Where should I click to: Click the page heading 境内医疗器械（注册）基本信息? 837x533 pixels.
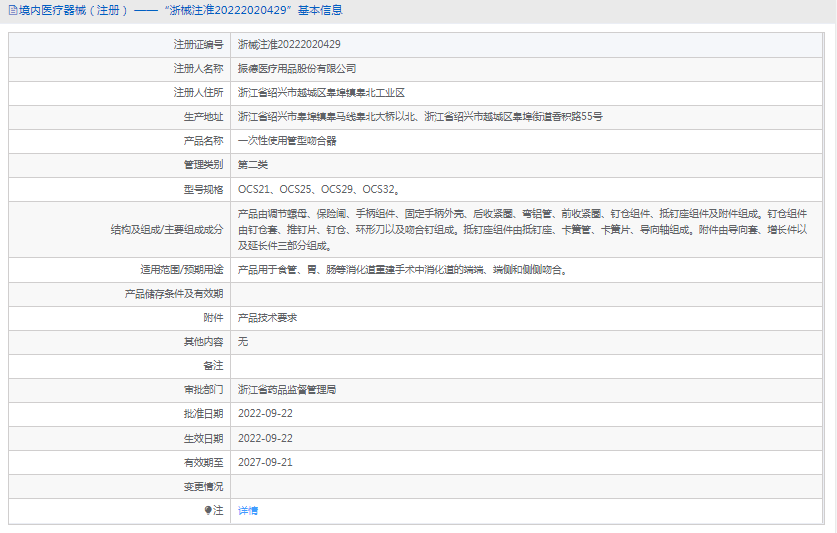coord(181,10)
